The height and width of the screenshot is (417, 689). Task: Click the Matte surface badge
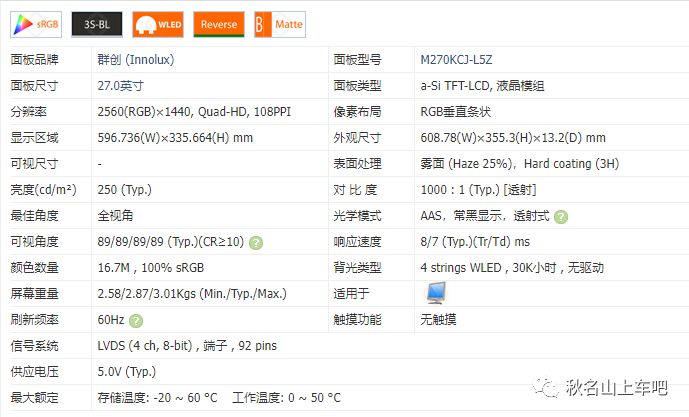tap(280, 24)
